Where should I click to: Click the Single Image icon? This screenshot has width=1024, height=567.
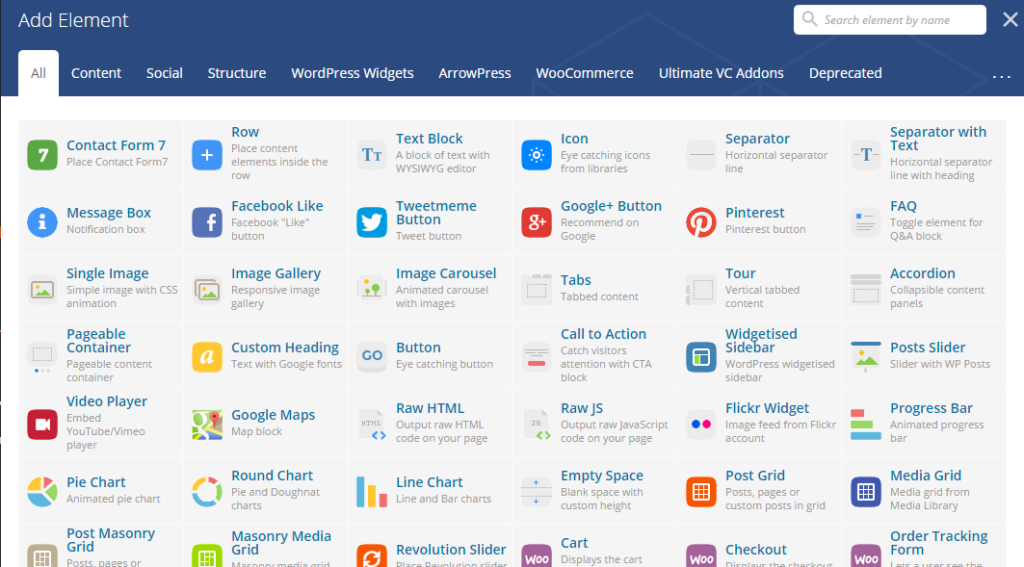point(42,289)
